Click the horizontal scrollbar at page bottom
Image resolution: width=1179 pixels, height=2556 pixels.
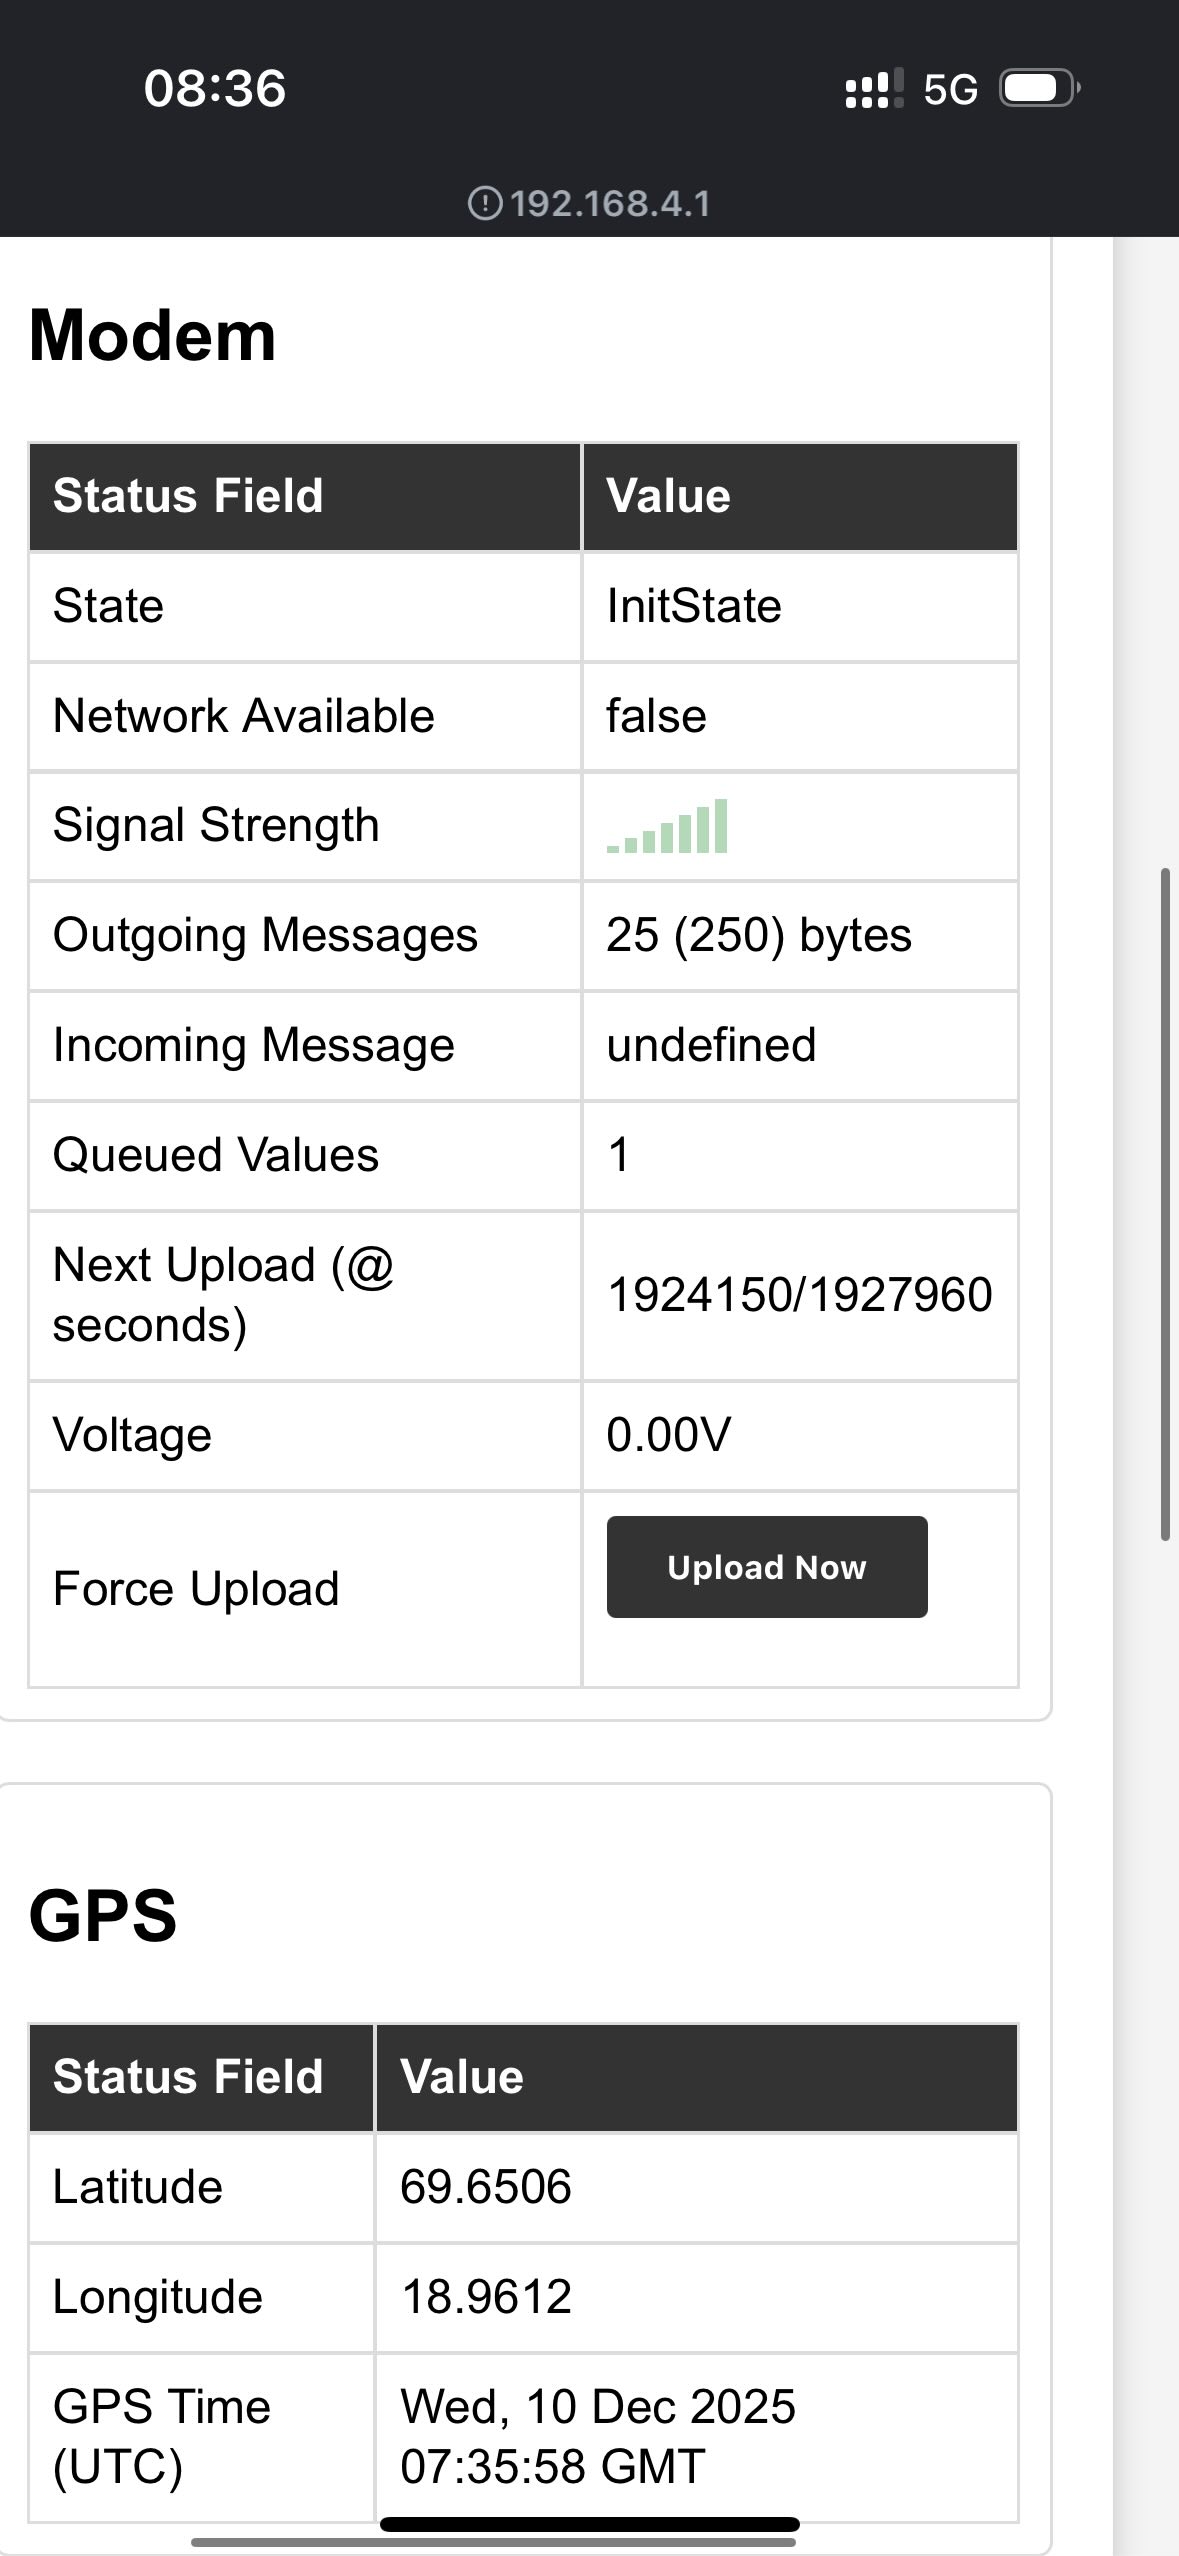[493, 2541]
